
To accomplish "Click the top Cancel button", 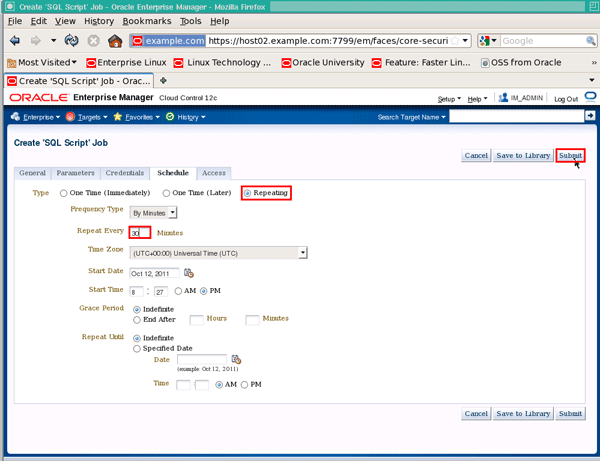I will (476, 155).
